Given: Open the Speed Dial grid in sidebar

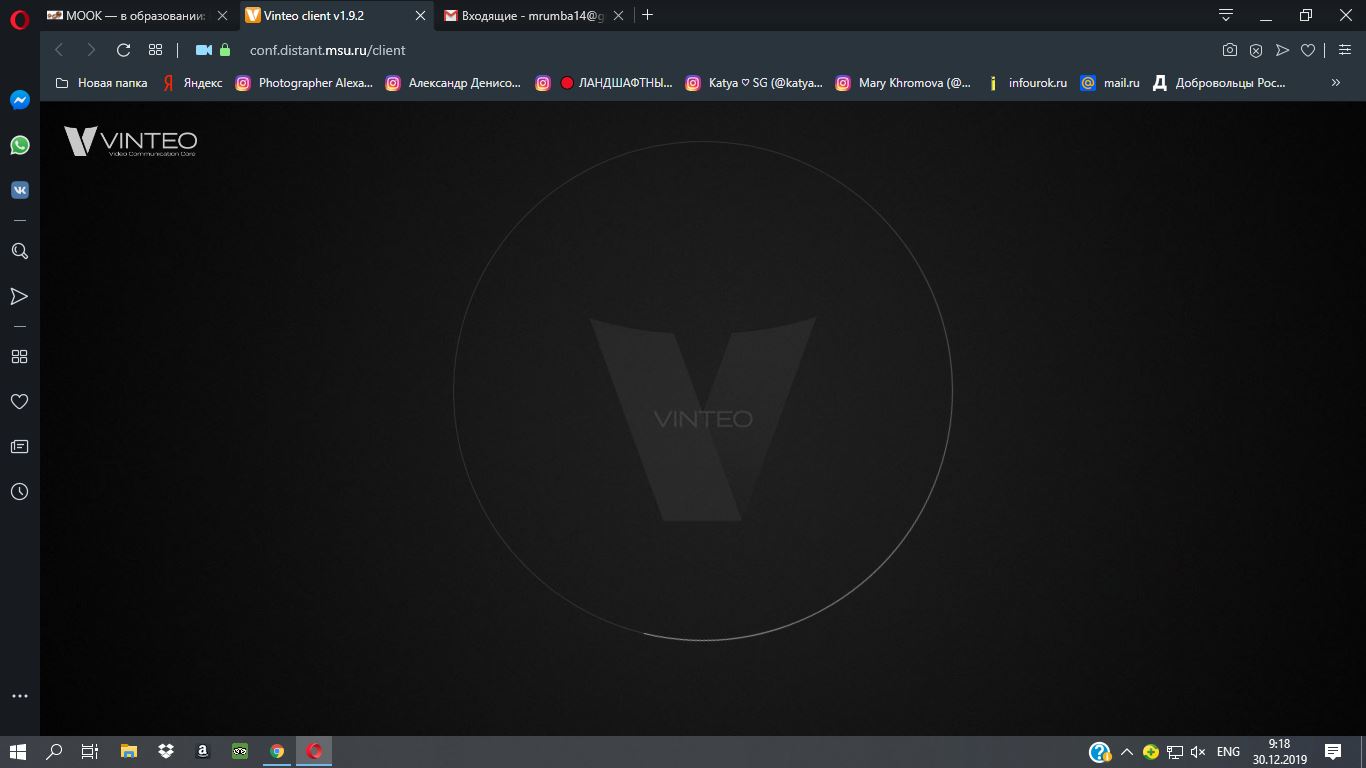Looking at the screenshot, I should point(19,356).
